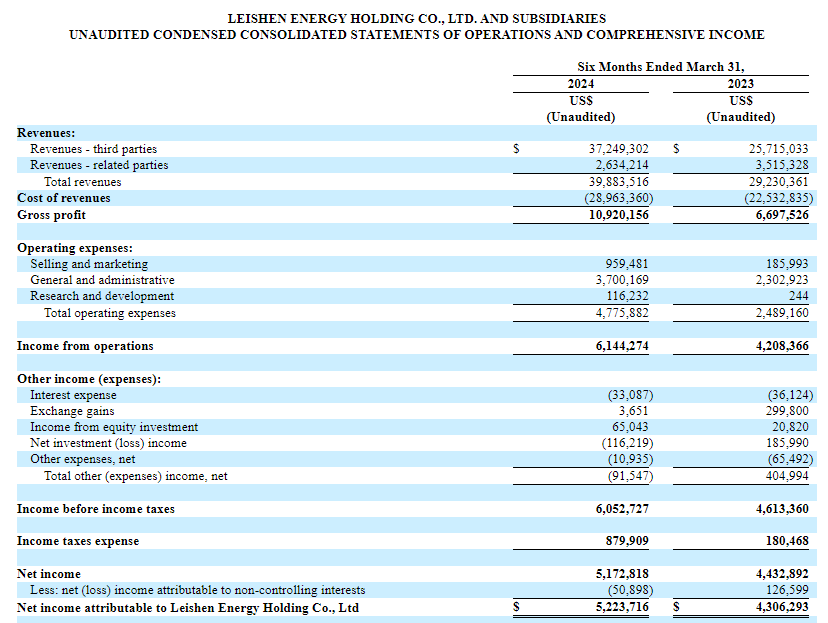Select equity investment income value 65,043
Image resolution: width=828 pixels, height=623 pixels.
coord(630,427)
